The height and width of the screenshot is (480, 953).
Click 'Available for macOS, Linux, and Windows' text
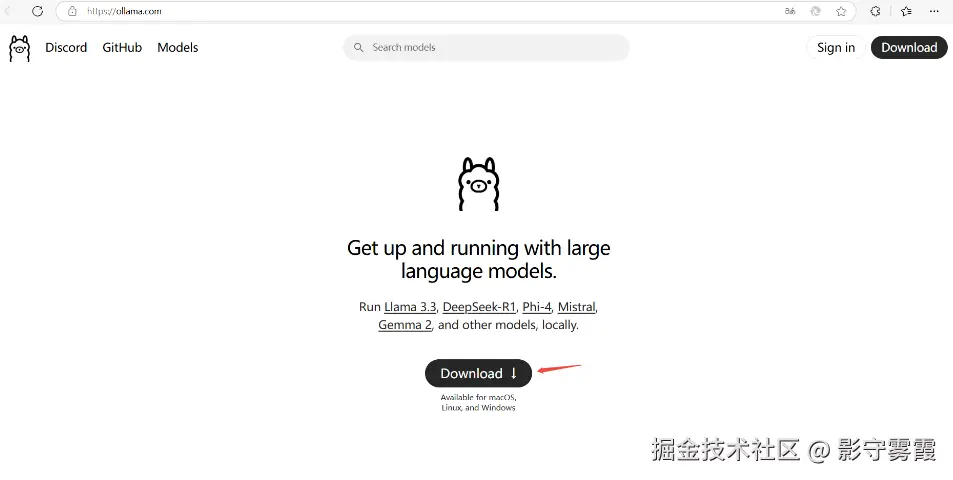pos(478,403)
